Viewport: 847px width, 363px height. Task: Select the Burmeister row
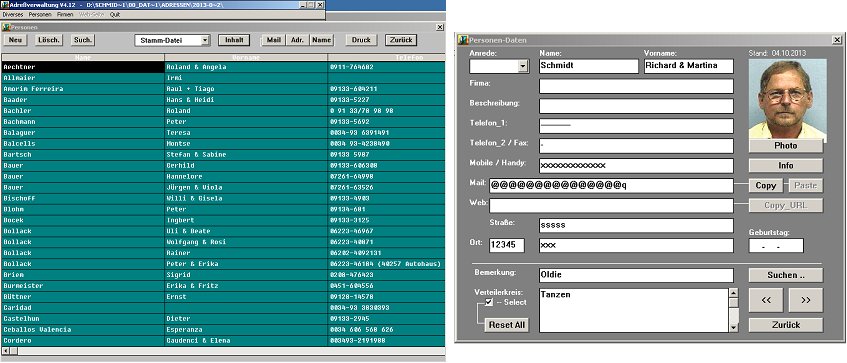click(223, 286)
